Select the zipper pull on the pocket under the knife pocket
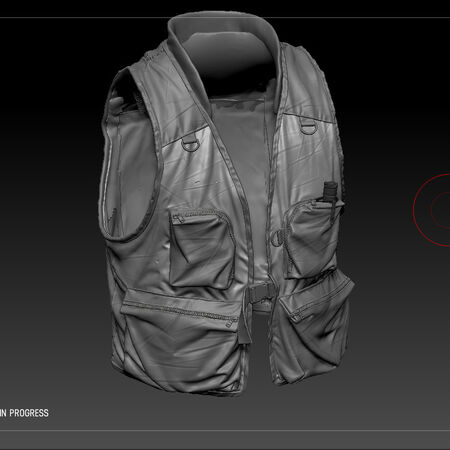Image resolution: width=450 pixels, height=450 pixels. point(295,317)
